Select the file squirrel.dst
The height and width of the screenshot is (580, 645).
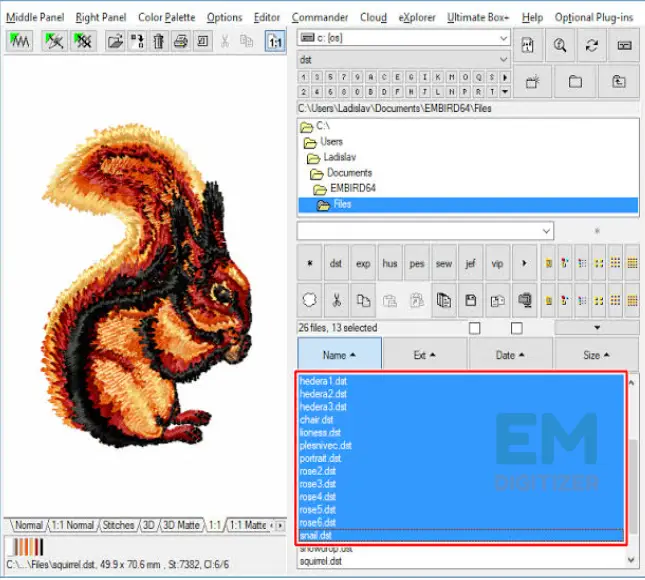coord(321,561)
